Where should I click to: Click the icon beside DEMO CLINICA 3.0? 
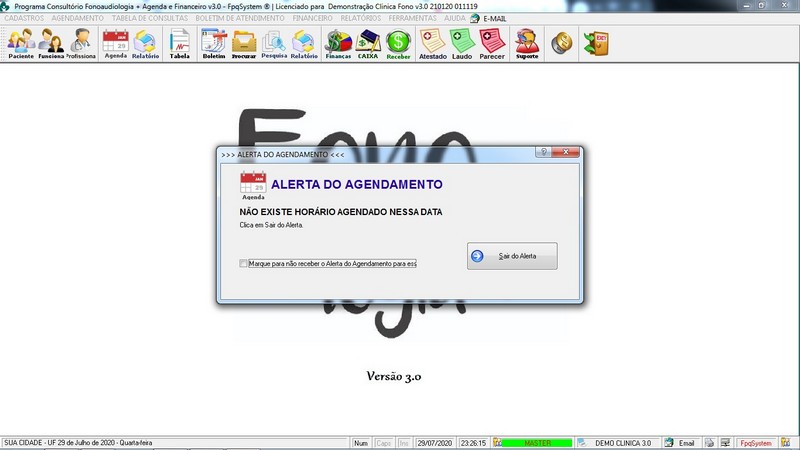click(x=582, y=443)
